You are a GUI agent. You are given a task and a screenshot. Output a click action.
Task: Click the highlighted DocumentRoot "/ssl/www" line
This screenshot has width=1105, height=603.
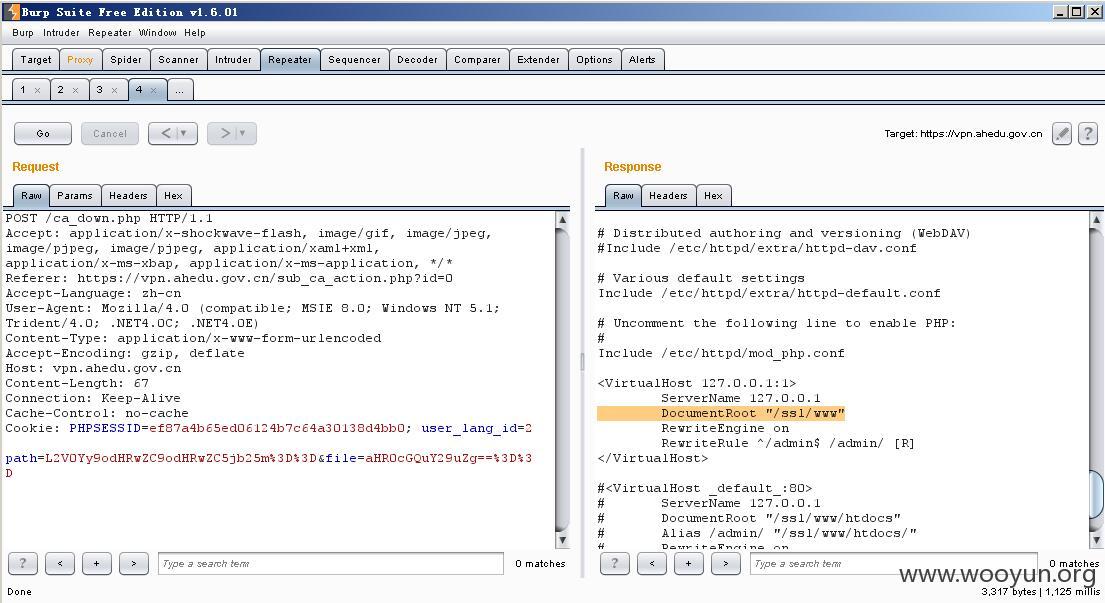tap(720, 413)
